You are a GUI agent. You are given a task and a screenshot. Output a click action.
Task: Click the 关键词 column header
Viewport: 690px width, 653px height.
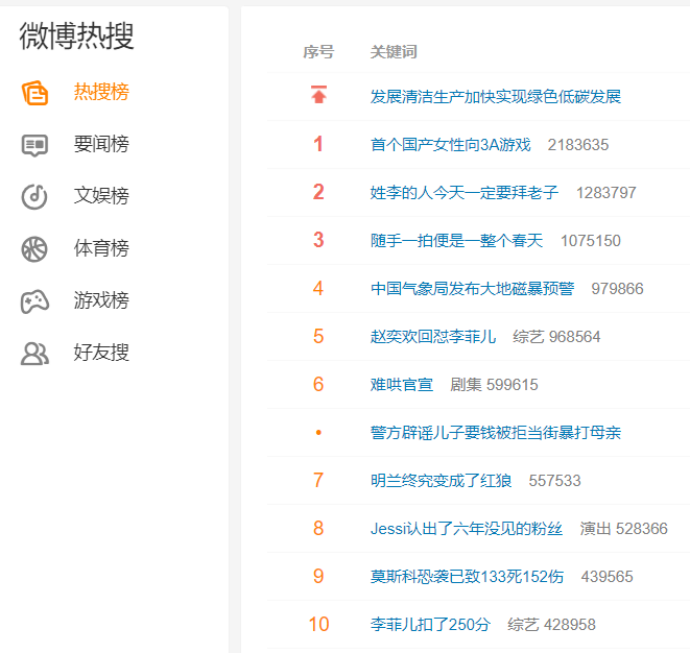pyautogui.click(x=393, y=52)
